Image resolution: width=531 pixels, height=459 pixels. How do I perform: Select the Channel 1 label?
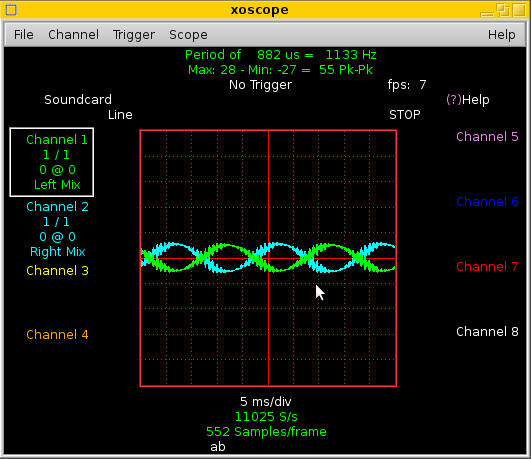57,140
